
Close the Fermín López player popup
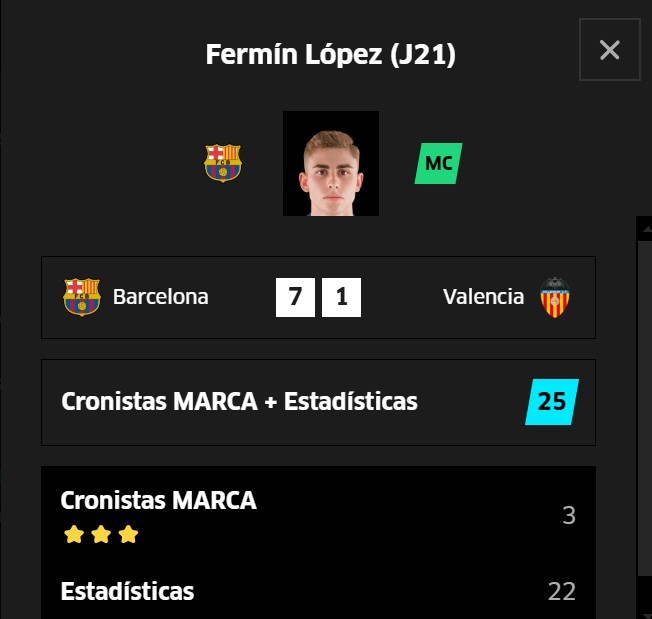(x=610, y=49)
